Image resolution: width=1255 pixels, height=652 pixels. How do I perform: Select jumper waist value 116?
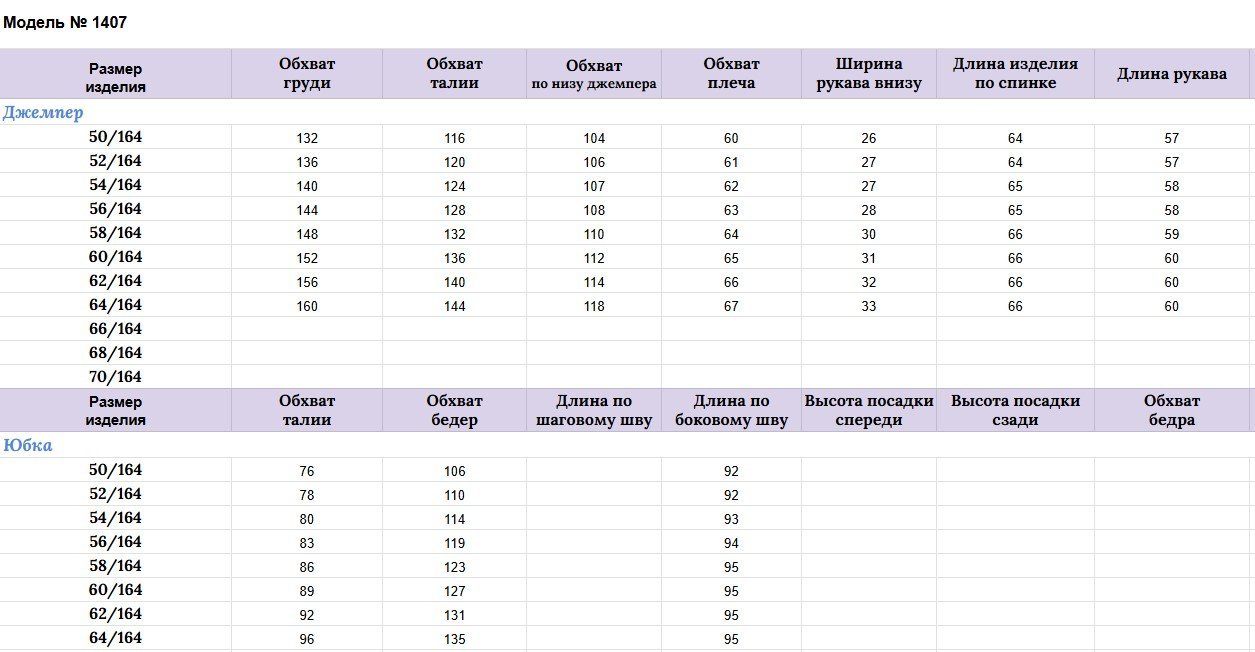(455, 138)
